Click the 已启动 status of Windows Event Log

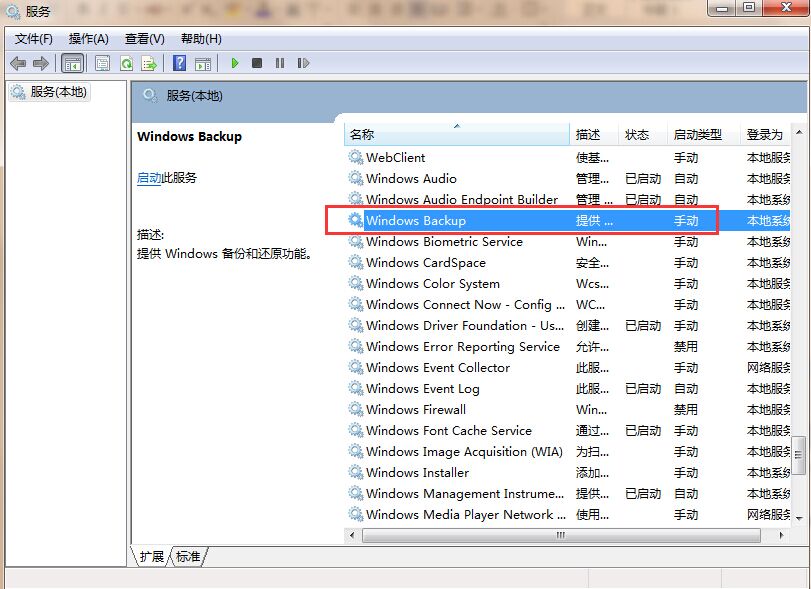click(643, 389)
